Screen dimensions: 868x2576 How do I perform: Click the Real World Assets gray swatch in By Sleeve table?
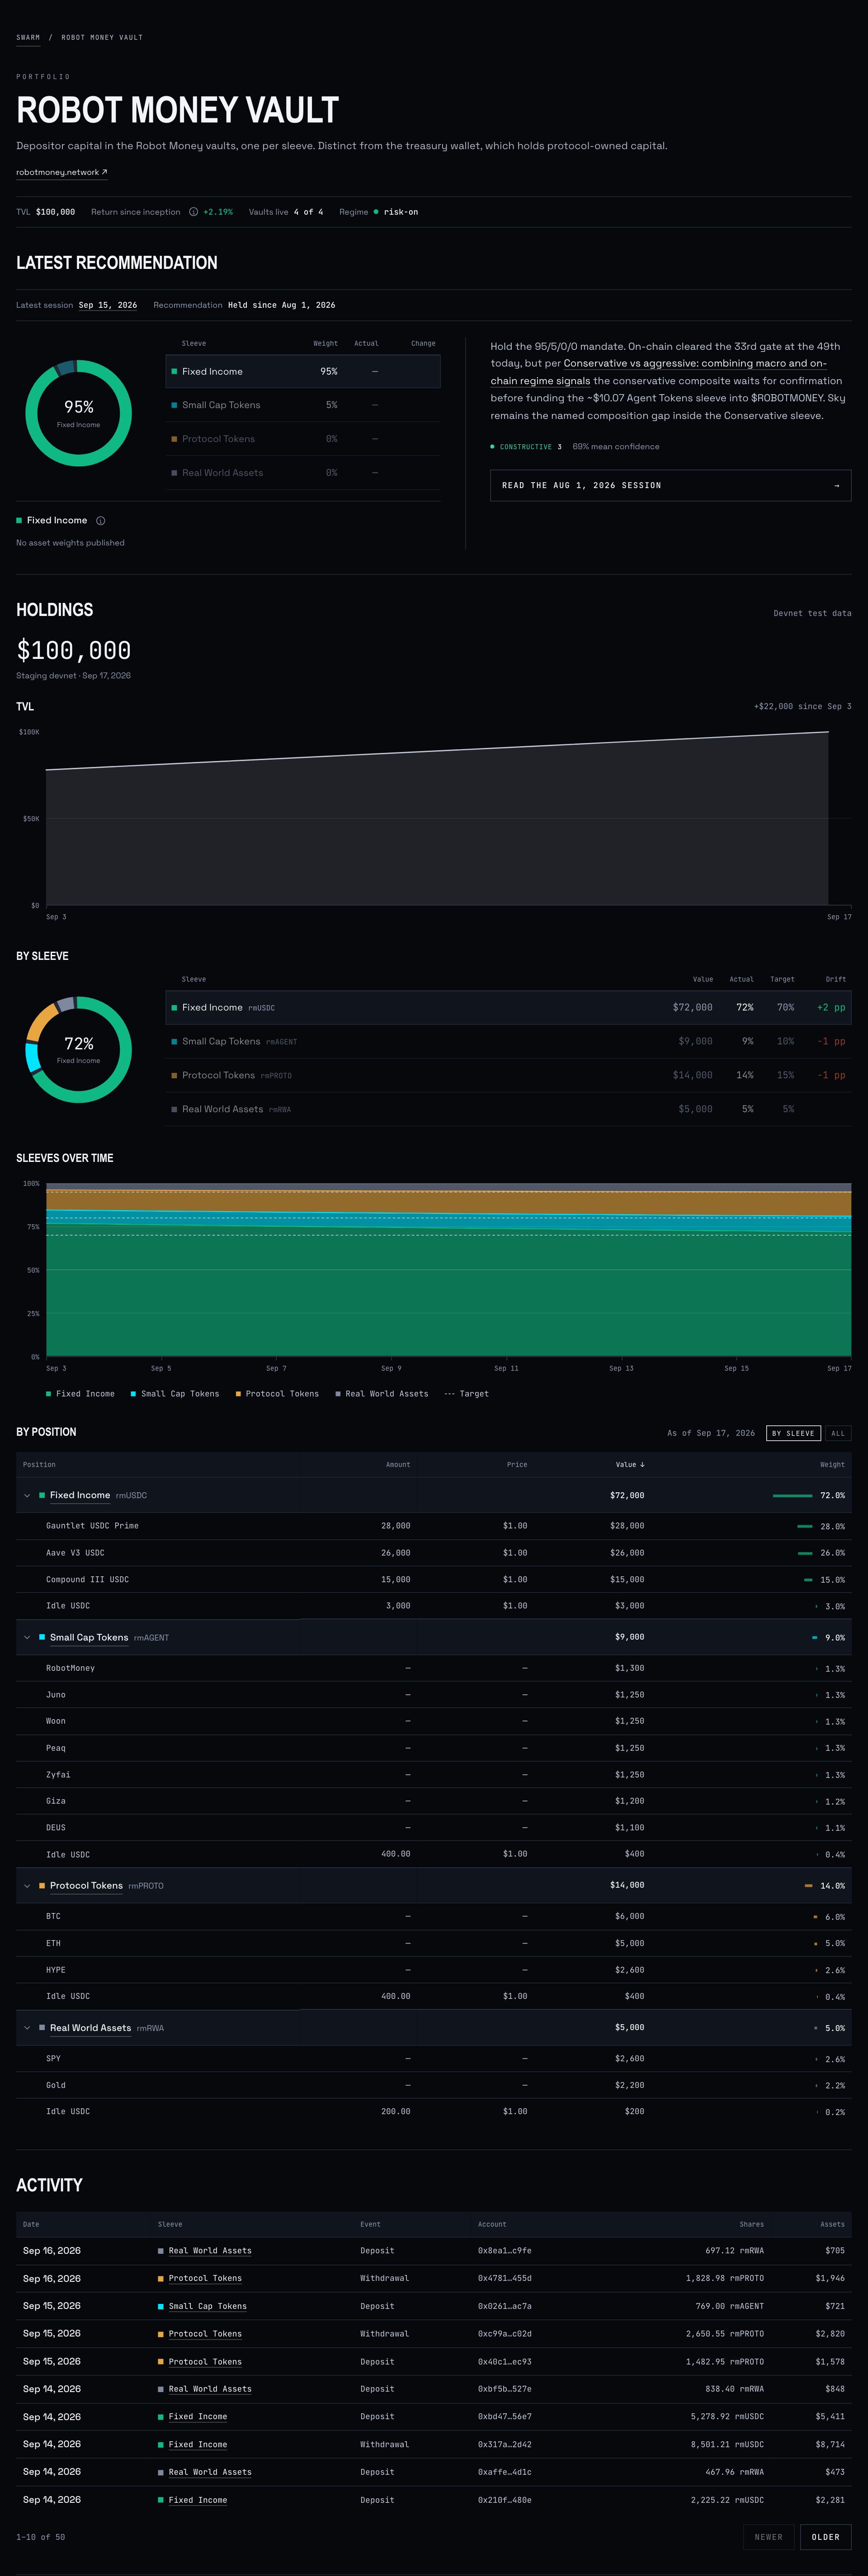pyautogui.click(x=174, y=1109)
